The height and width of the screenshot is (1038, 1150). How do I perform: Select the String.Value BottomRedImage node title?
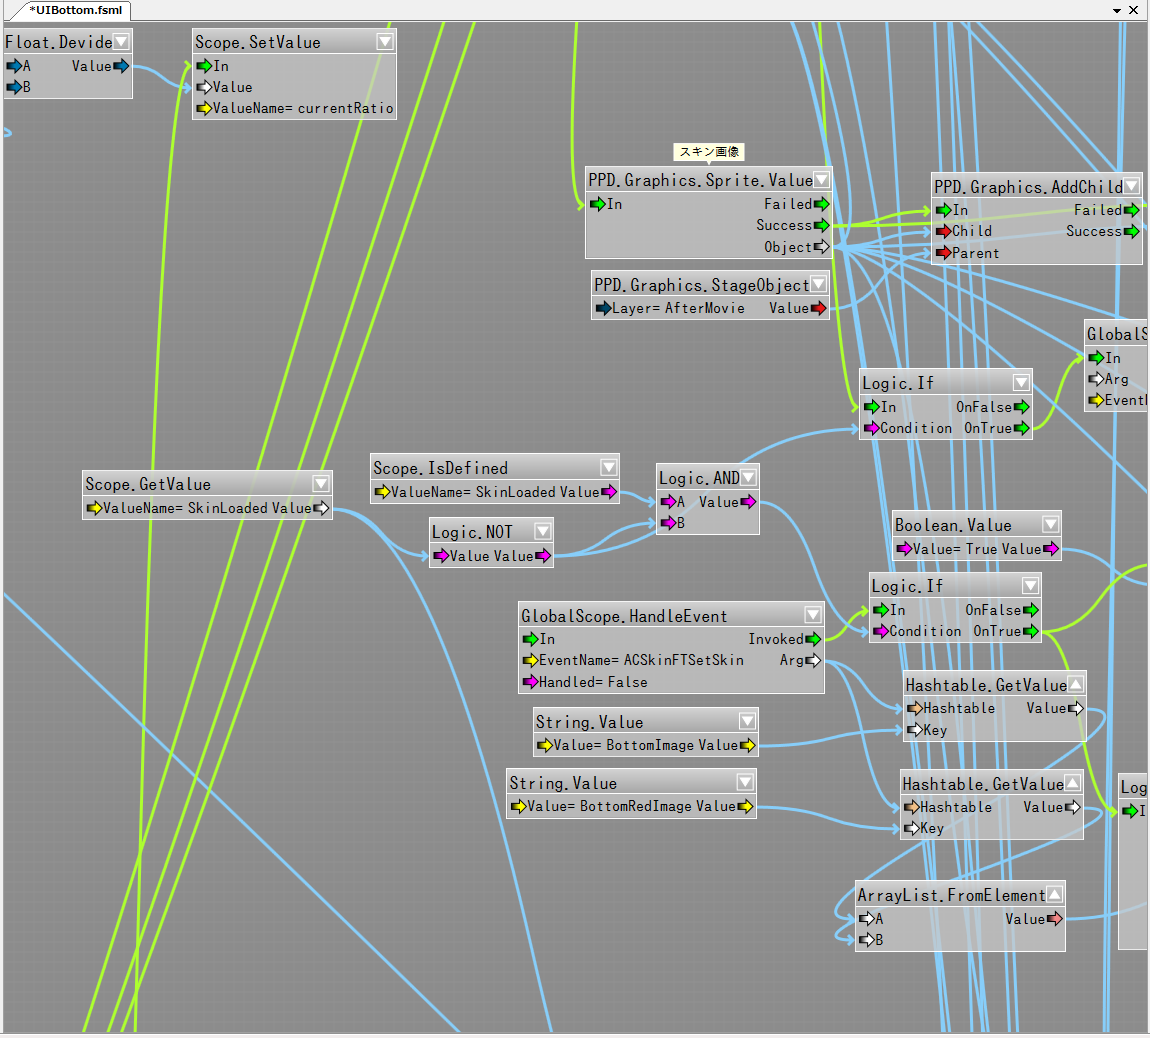tap(563, 783)
